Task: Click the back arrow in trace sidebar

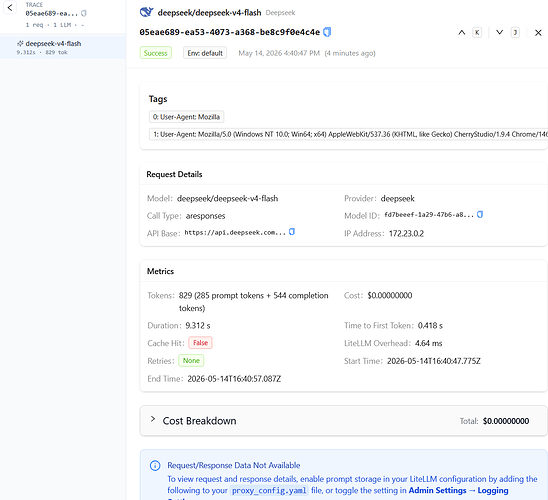Action: pos(10,7)
